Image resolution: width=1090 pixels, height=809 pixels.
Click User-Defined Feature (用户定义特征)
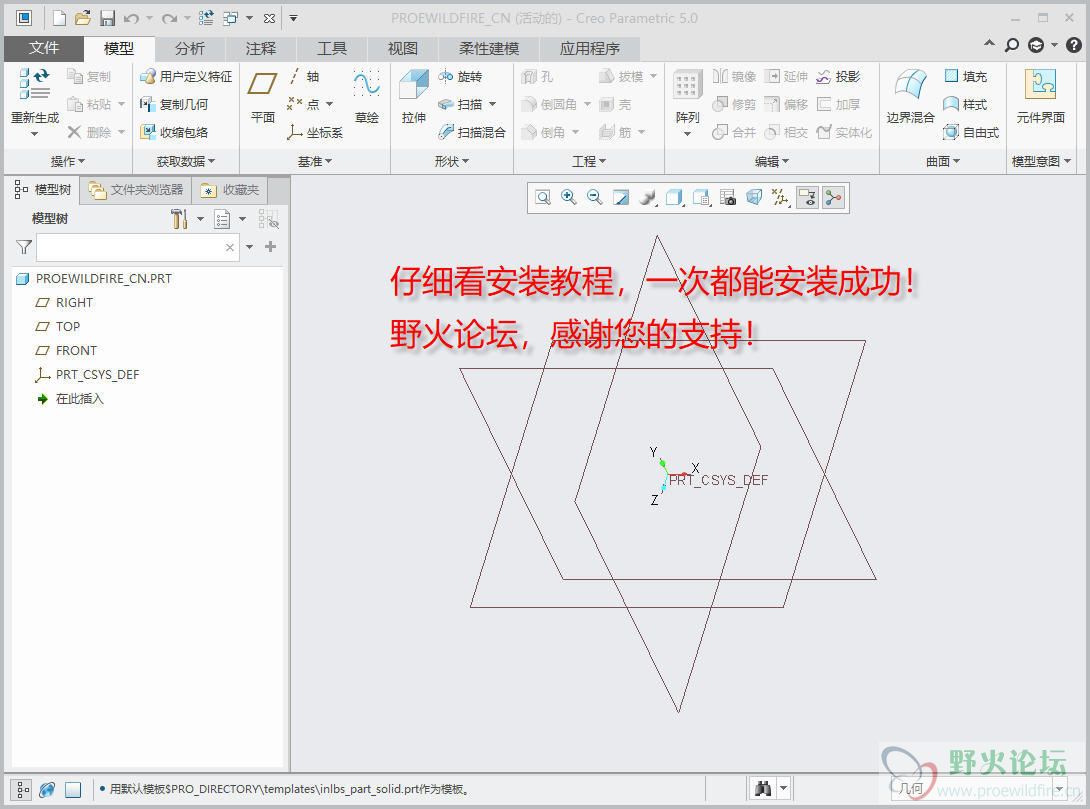point(186,76)
